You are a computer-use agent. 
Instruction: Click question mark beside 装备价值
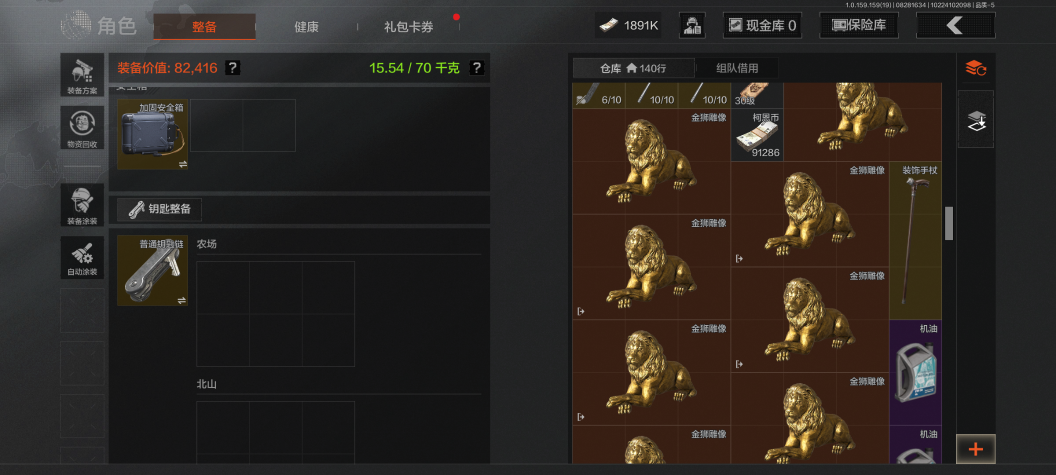pyautogui.click(x=232, y=67)
